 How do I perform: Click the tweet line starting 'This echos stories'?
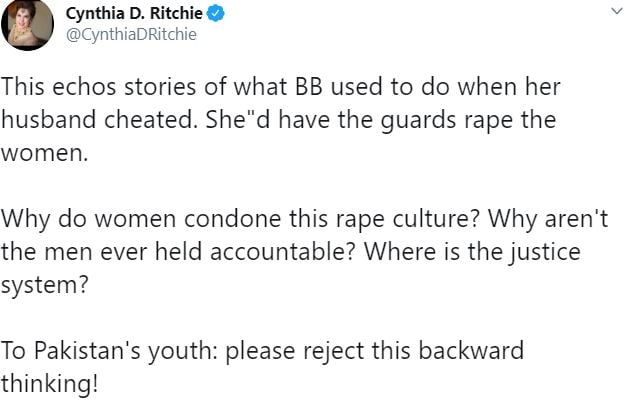pyautogui.click(x=281, y=87)
